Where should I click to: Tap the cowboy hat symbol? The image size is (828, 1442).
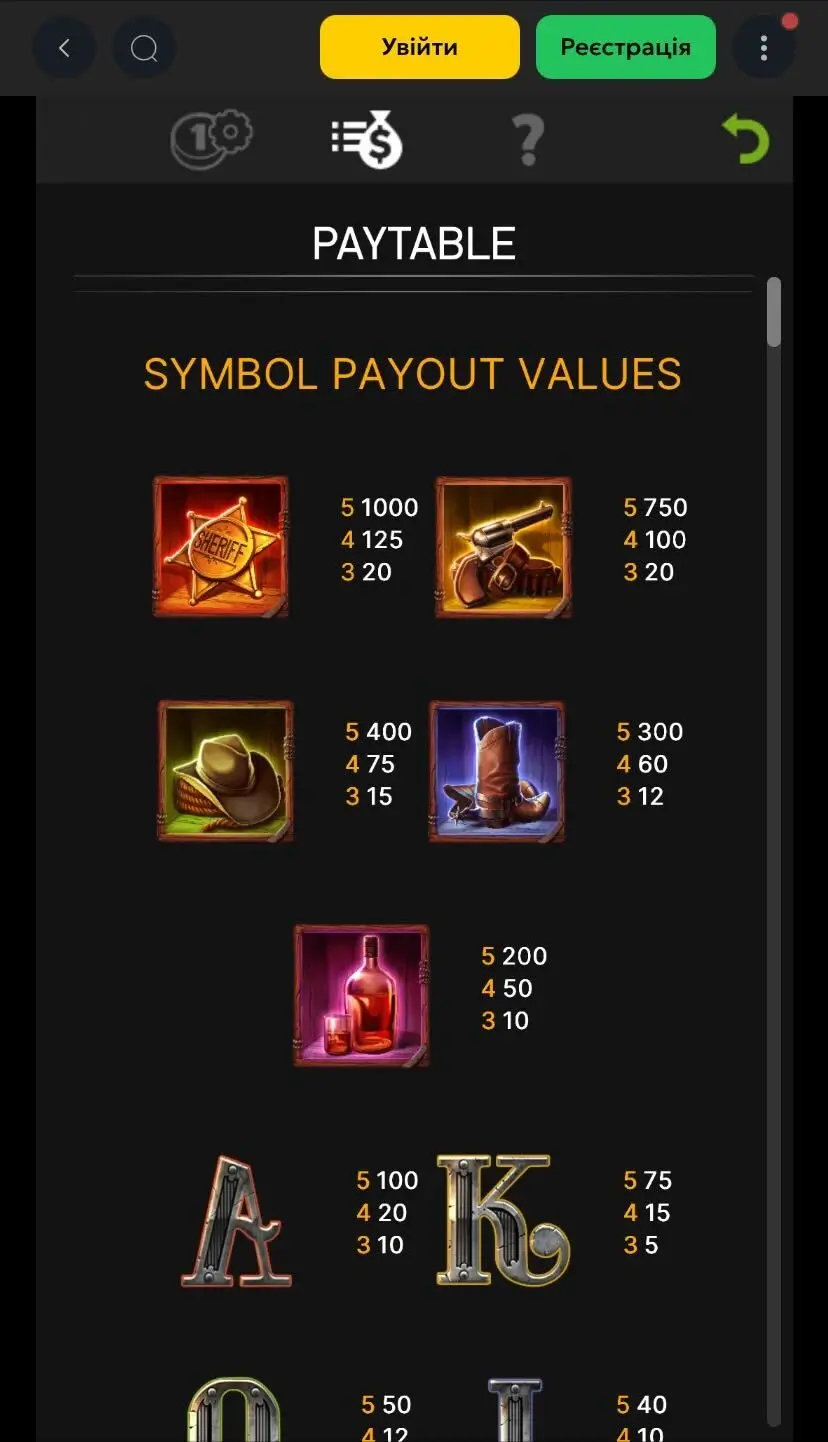tap(226, 770)
